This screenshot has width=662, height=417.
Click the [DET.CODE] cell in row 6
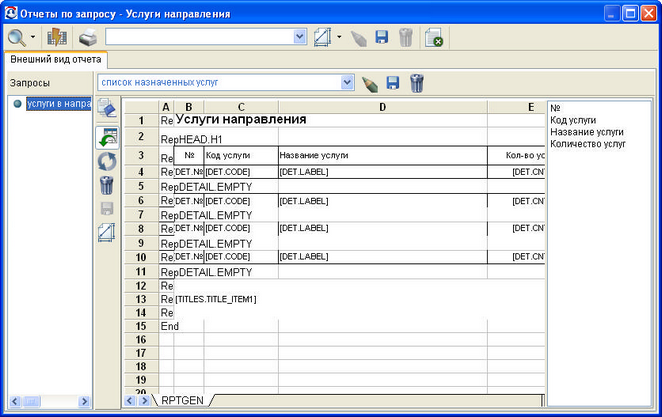tap(241, 201)
